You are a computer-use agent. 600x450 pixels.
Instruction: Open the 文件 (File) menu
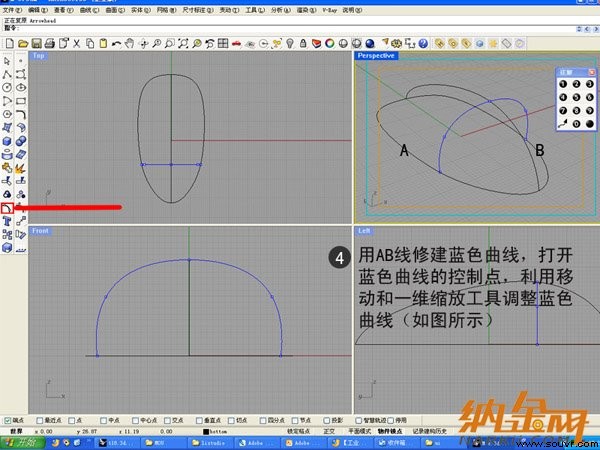pyautogui.click(x=12, y=10)
